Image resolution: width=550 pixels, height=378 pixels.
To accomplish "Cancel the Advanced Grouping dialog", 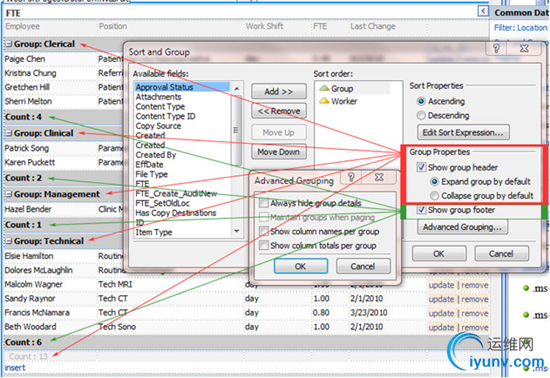I will 363,266.
